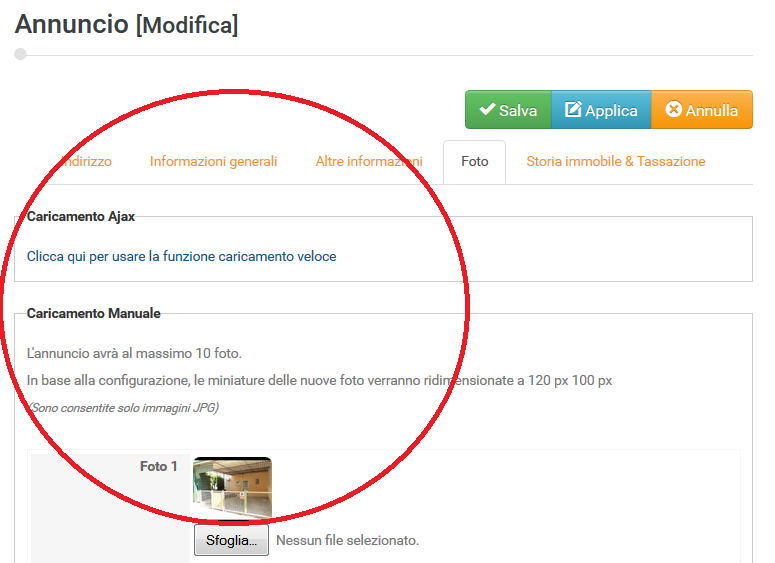Click the Foto 1 house thumbnail
The height and width of the screenshot is (563, 775).
[232, 488]
